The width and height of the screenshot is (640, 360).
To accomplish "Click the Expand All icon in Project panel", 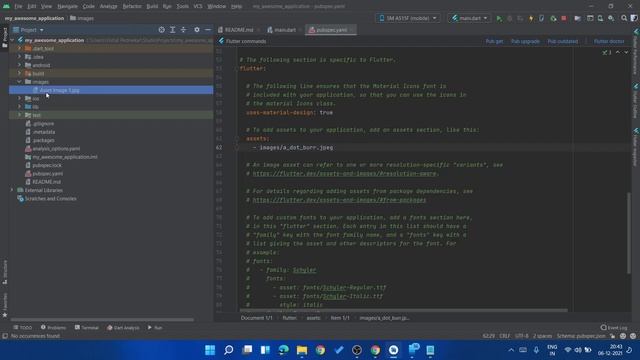I will [173, 30].
